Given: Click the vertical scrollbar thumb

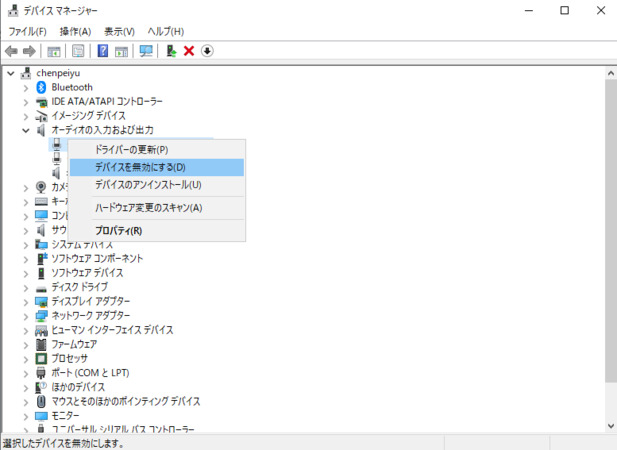Looking at the screenshot, I should pyautogui.click(x=611, y=231).
